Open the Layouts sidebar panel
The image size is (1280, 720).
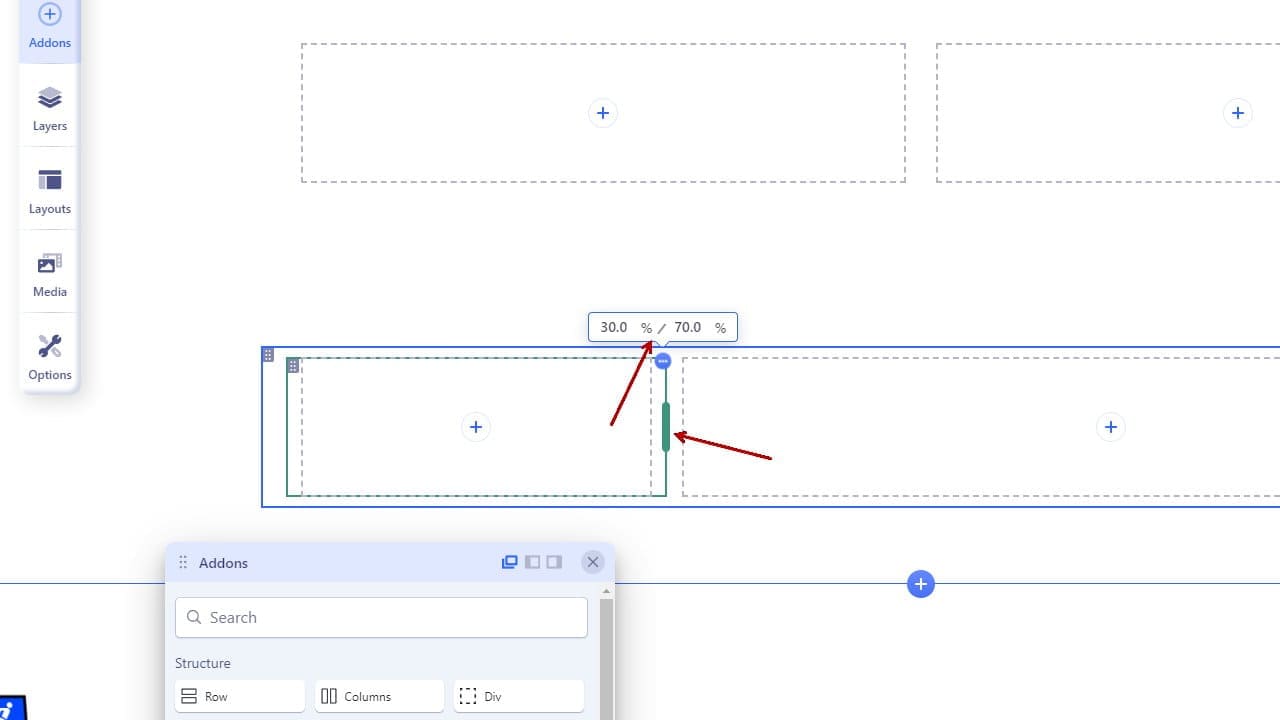(49, 192)
